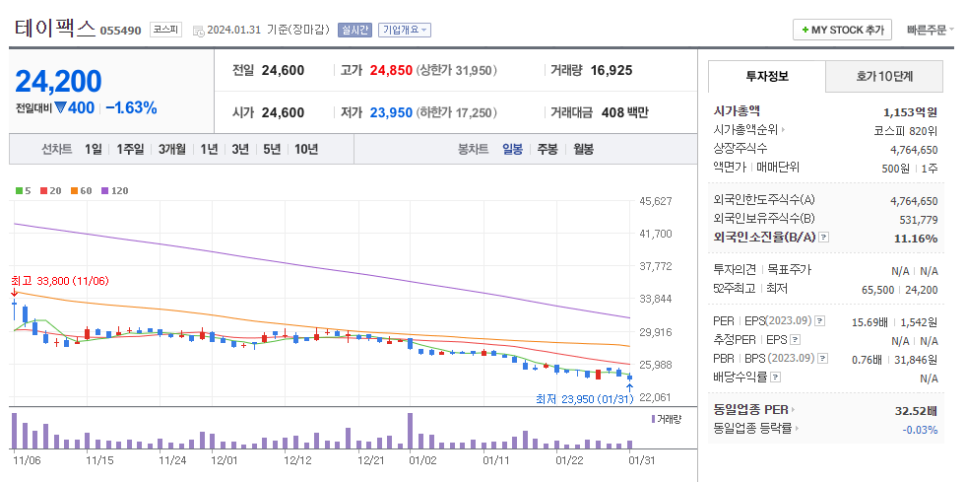
Task: Open help icon next to PBR BPS(2023.09)
Action: click(x=822, y=358)
